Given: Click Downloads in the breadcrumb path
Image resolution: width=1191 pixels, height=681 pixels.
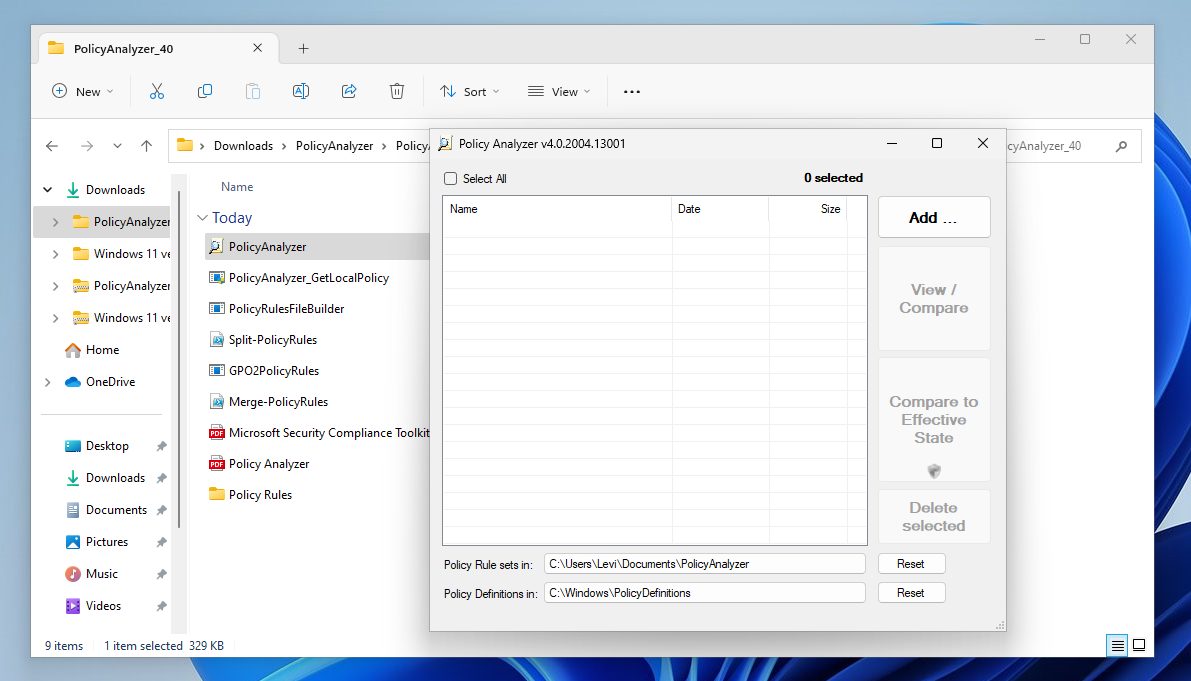Looking at the screenshot, I should pyautogui.click(x=243, y=146).
